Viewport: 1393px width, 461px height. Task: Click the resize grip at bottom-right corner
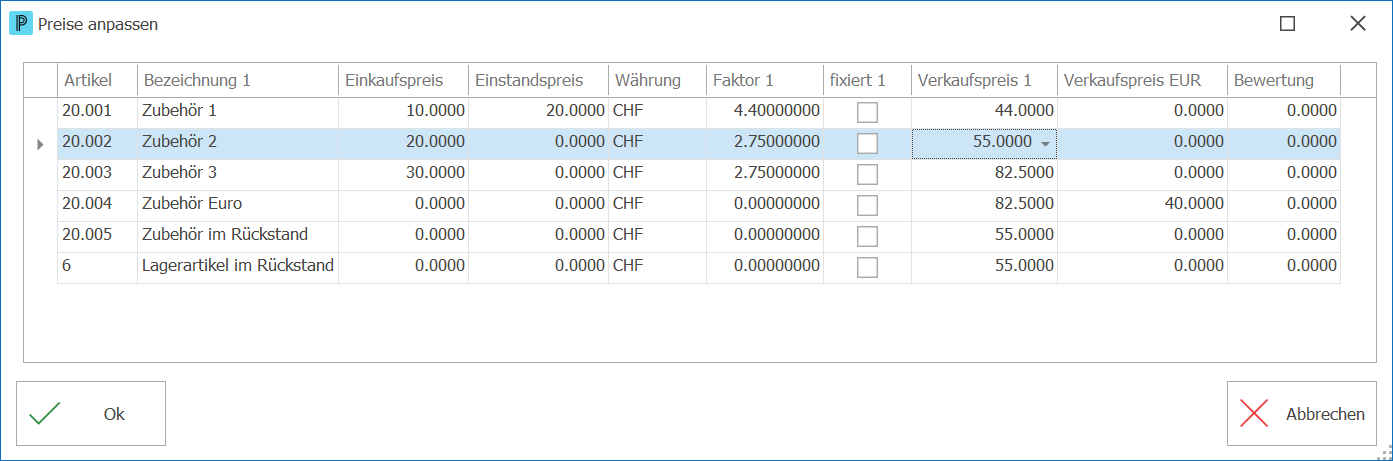(1385, 453)
